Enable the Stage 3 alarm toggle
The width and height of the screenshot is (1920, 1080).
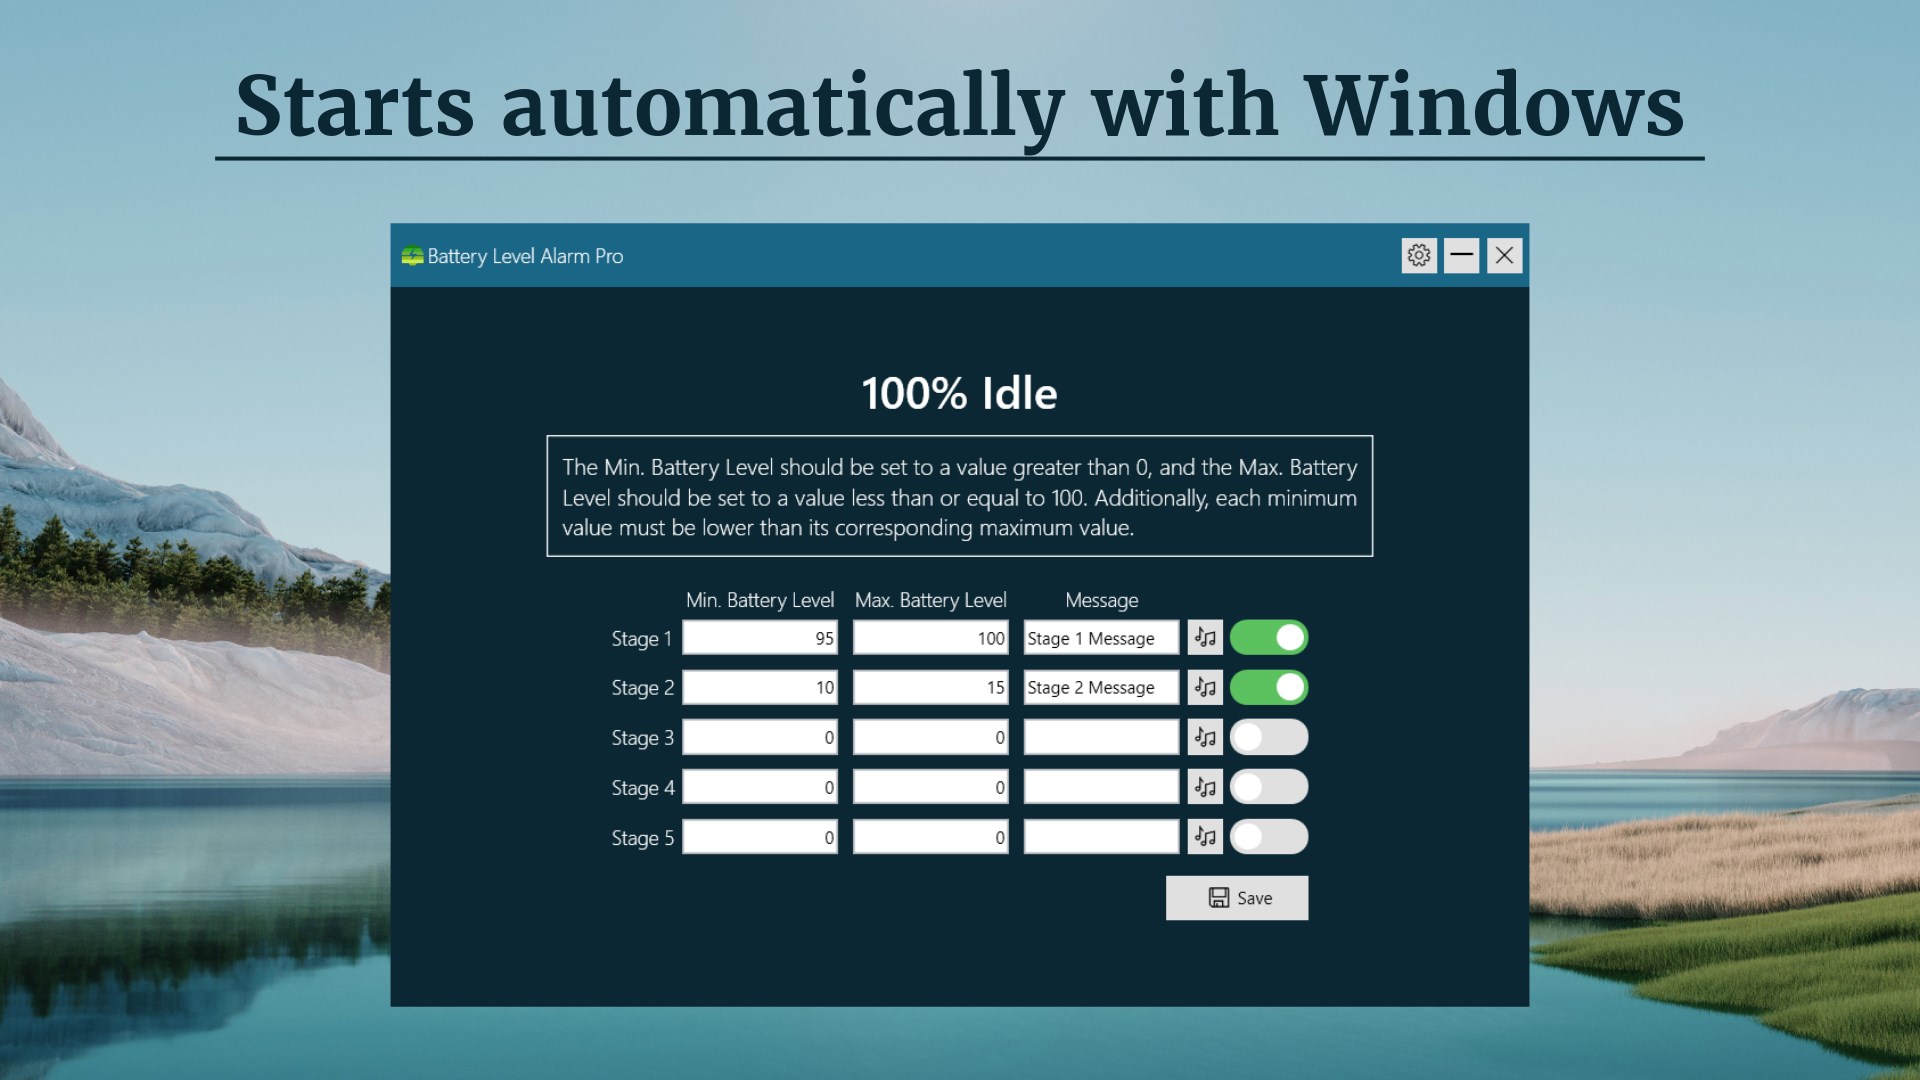click(x=1269, y=738)
